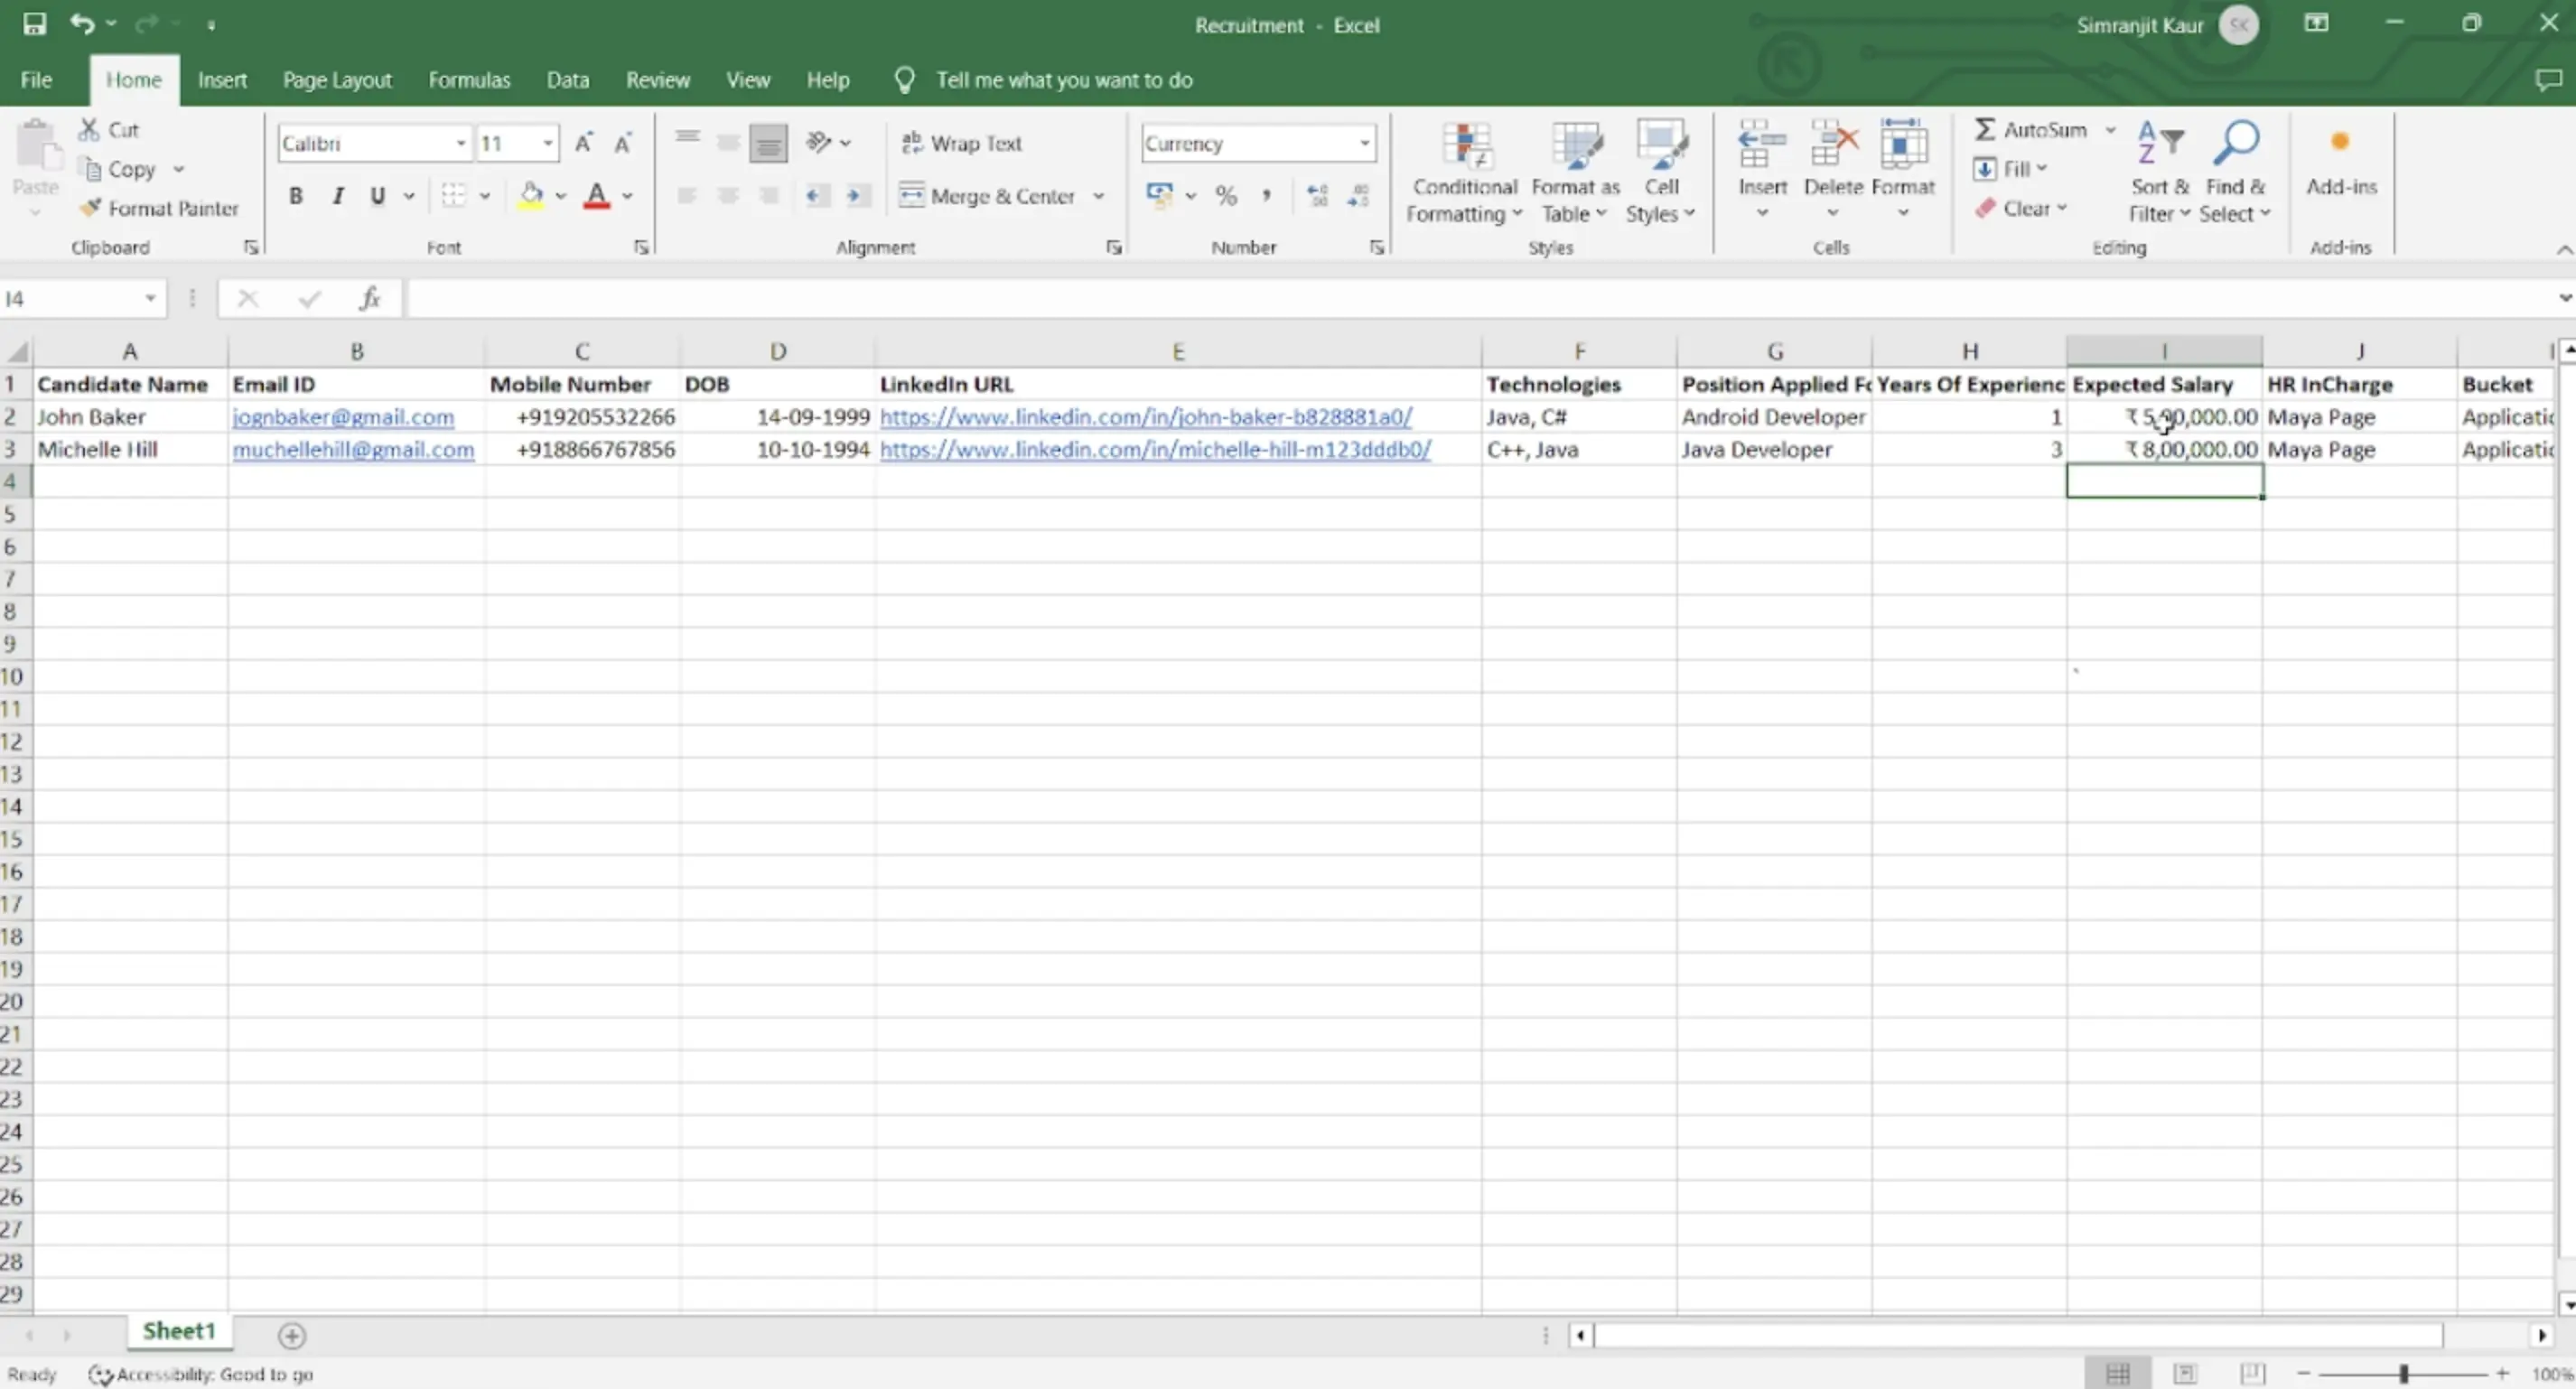Viewport: 2576px width, 1389px height.
Task: Apply Comma Style number format
Action: [x=1266, y=195]
